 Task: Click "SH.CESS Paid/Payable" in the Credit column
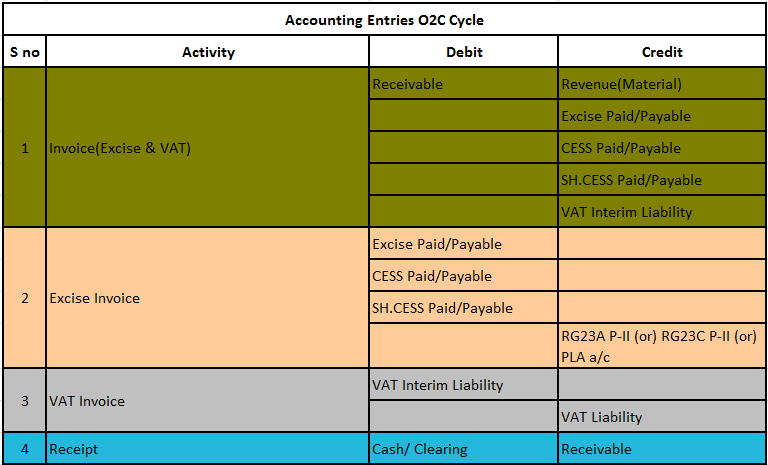tap(662, 179)
